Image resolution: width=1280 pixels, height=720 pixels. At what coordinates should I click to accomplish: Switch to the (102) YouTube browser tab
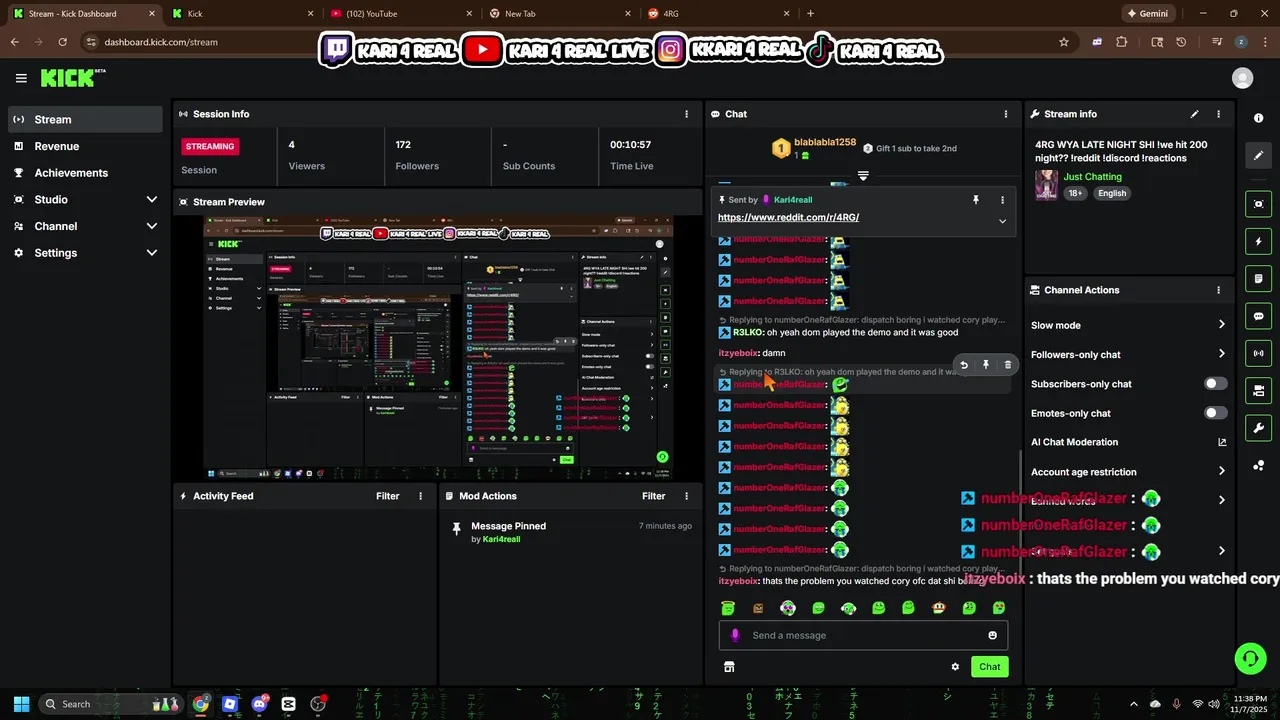400,14
